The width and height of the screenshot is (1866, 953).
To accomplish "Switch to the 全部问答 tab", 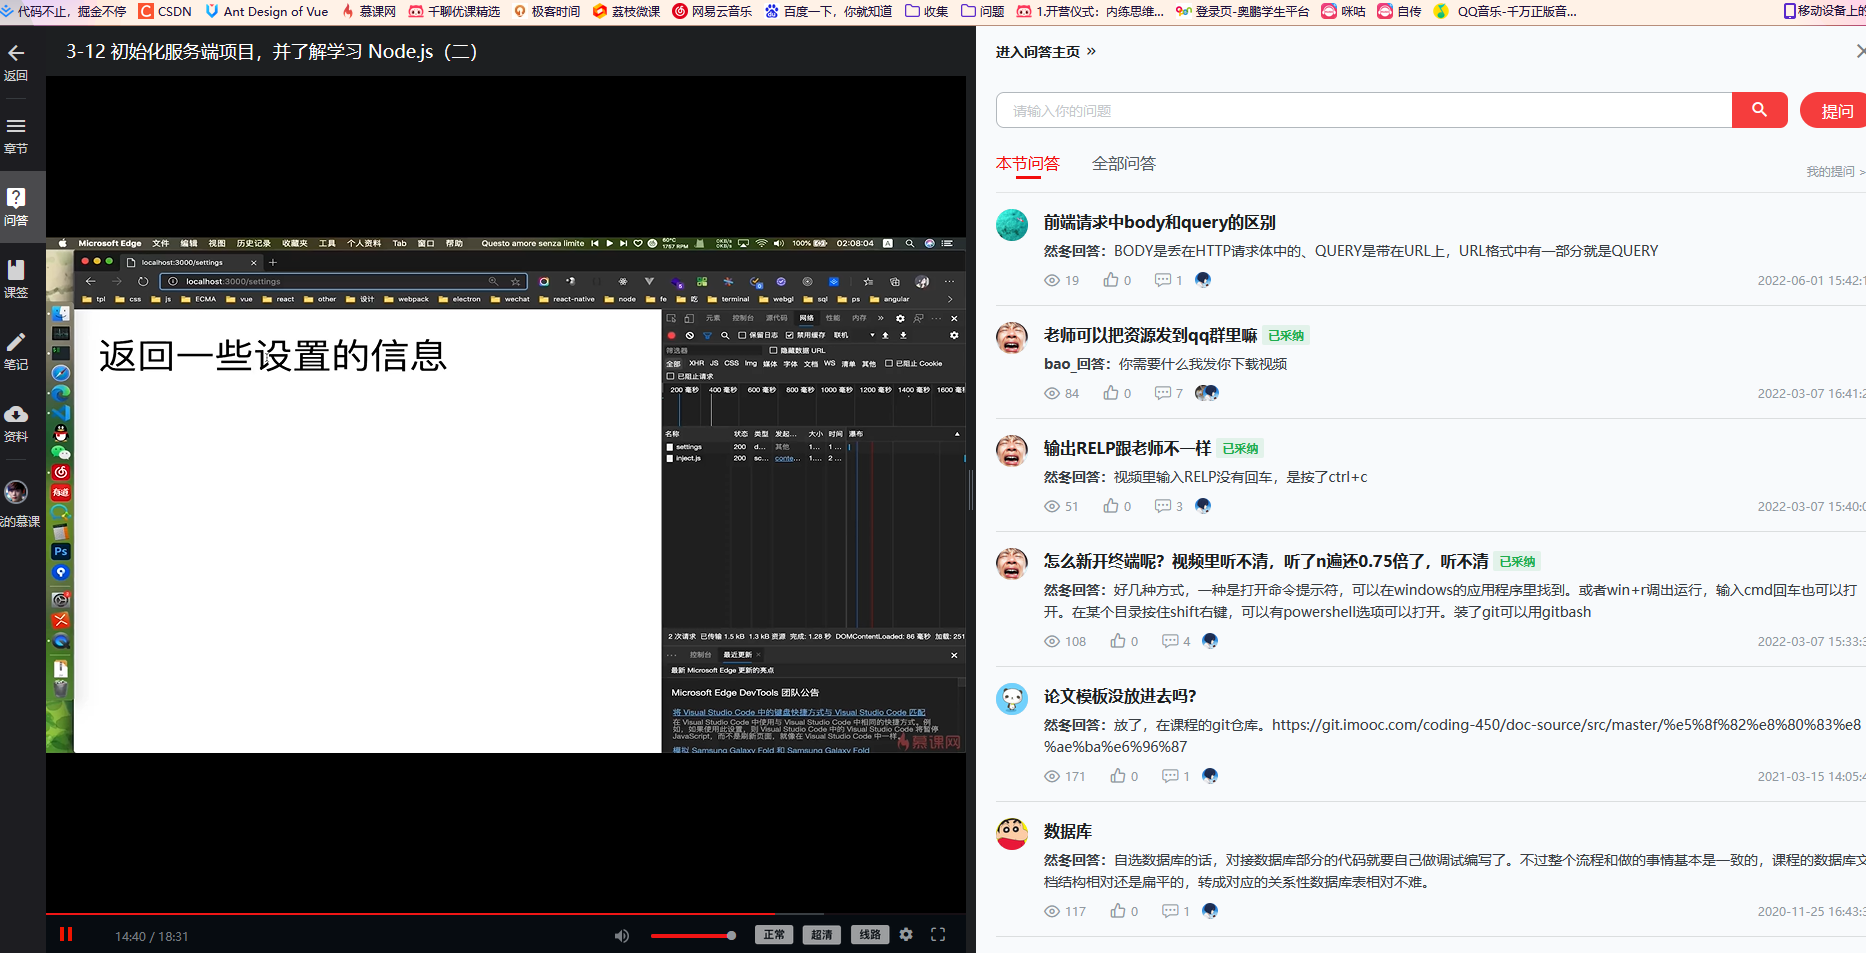I will (x=1124, y=163).
